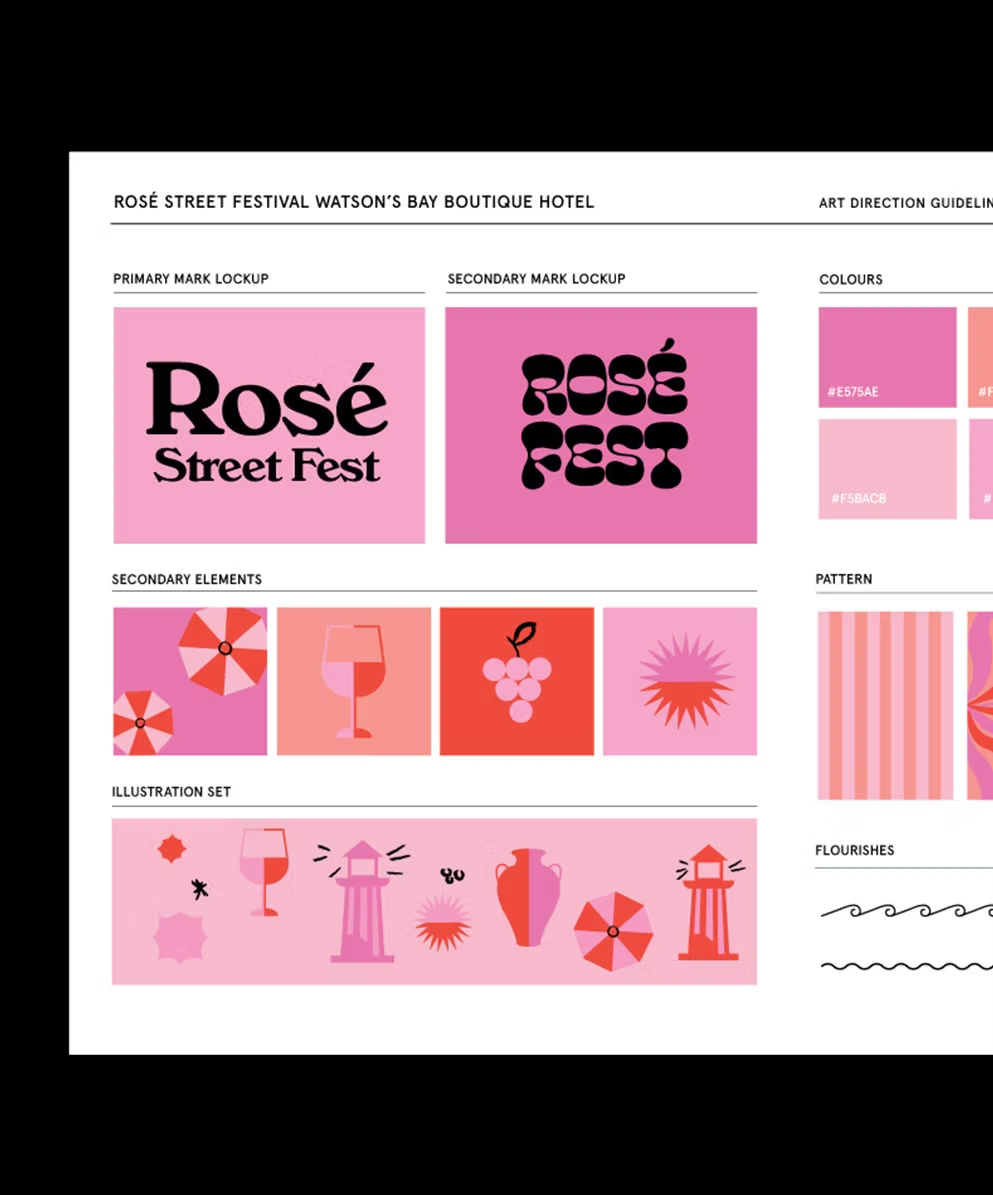Open the ART DIRECTION GUIDELINES label
This screenshot has height=1195, width=993.
pos(903,203)
